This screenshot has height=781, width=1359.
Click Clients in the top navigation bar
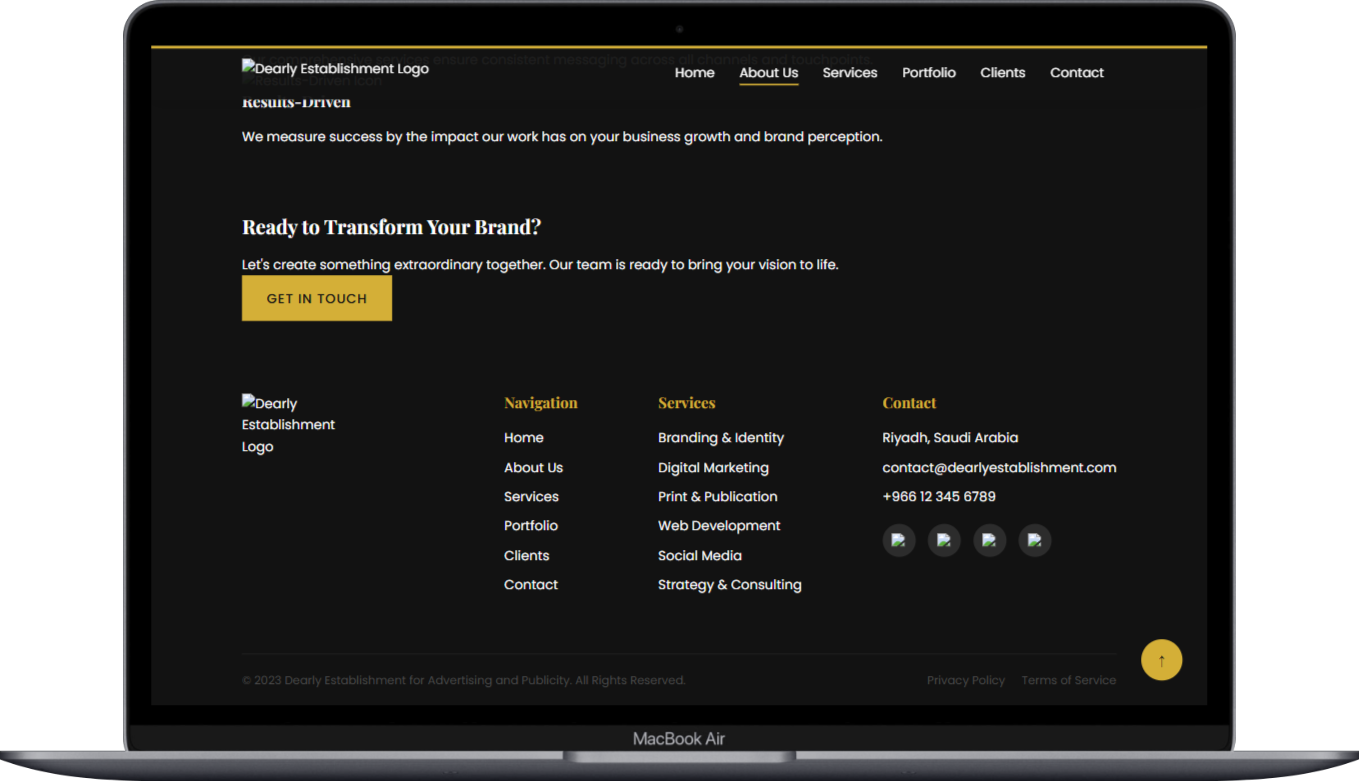[1002, 73]
